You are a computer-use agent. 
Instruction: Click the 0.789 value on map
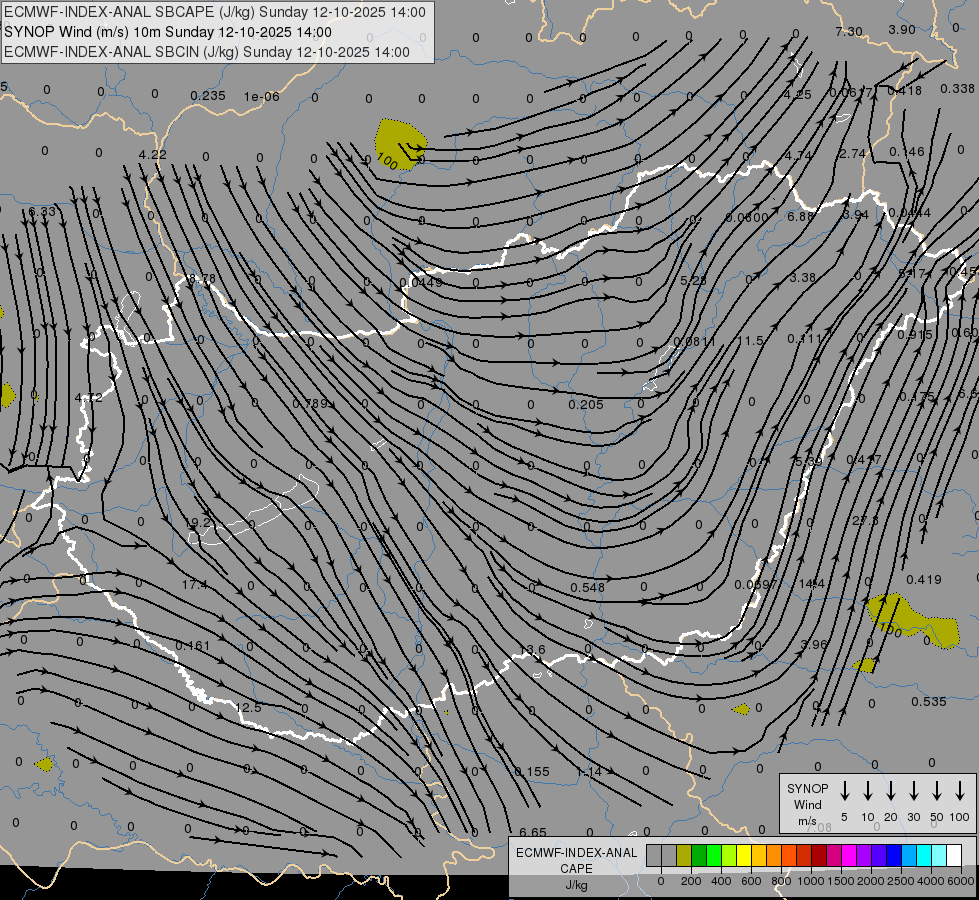tap(310, 403)
